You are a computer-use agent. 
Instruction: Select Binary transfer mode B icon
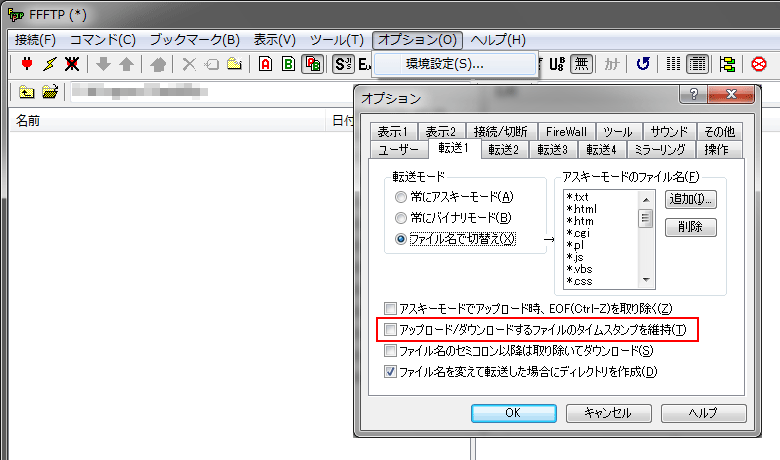(288, 64)
